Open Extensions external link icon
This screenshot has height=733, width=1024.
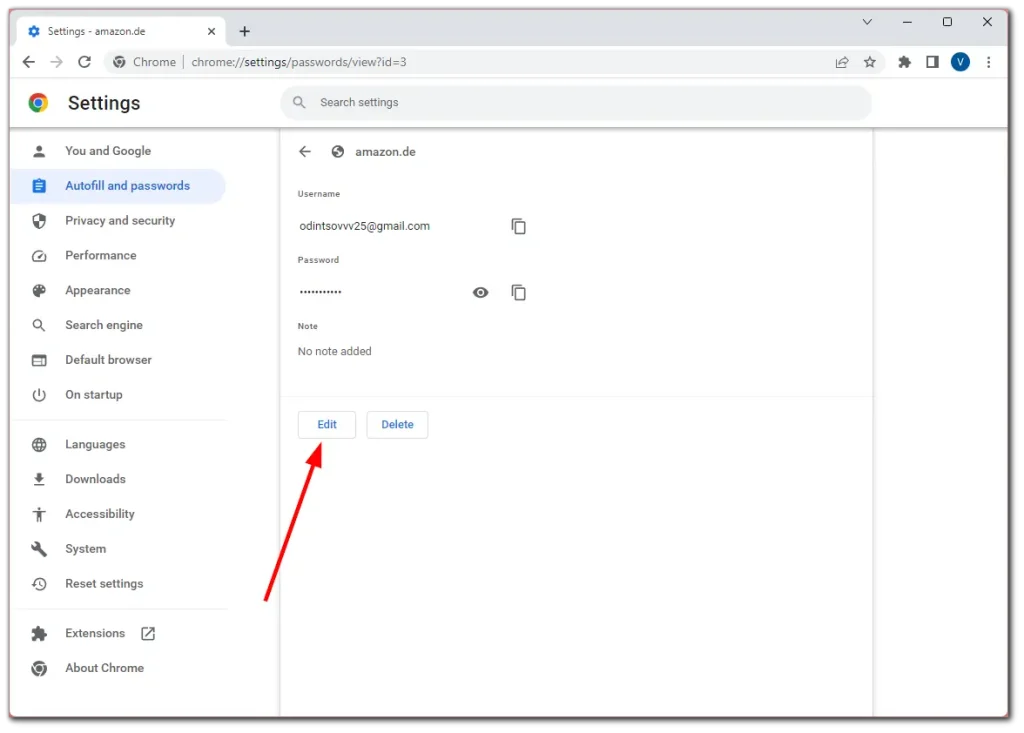[x=148, y=633]
